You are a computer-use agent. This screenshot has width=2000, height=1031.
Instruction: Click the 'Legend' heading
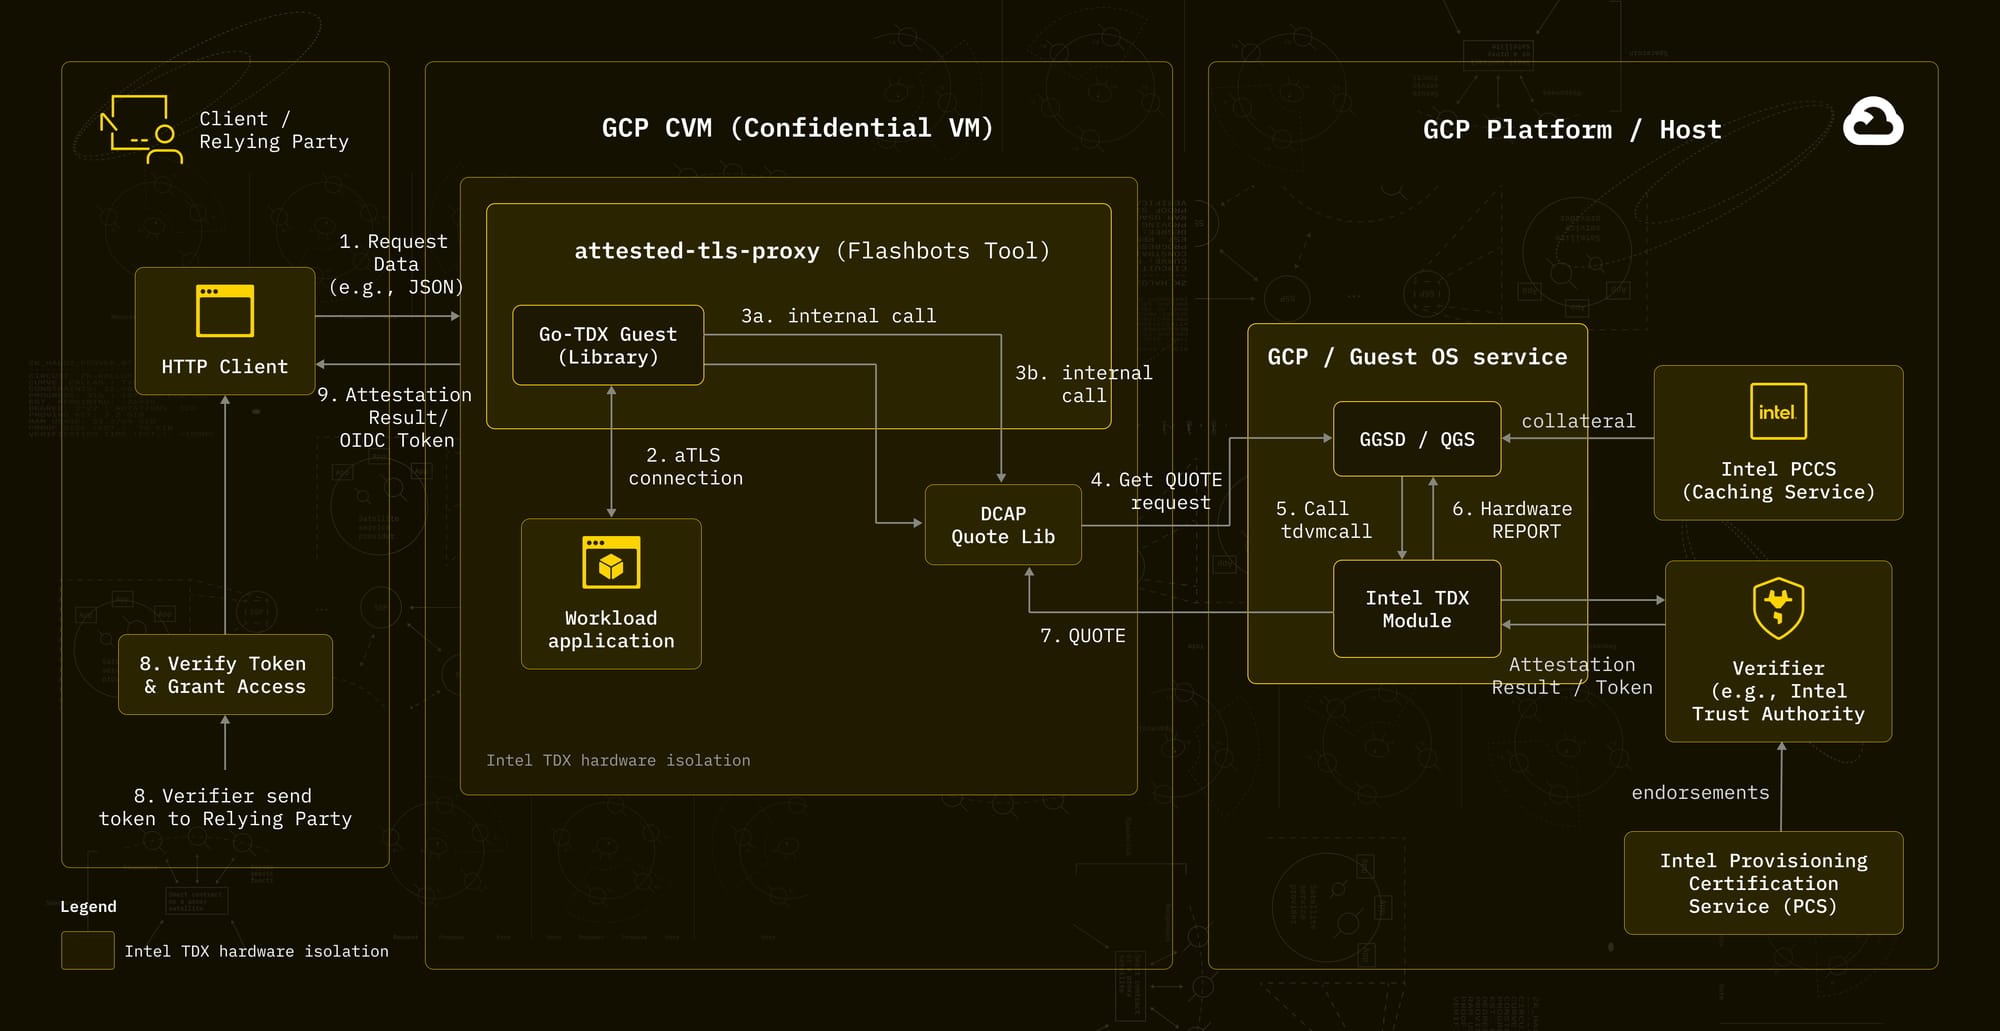(x=88, y=907)
